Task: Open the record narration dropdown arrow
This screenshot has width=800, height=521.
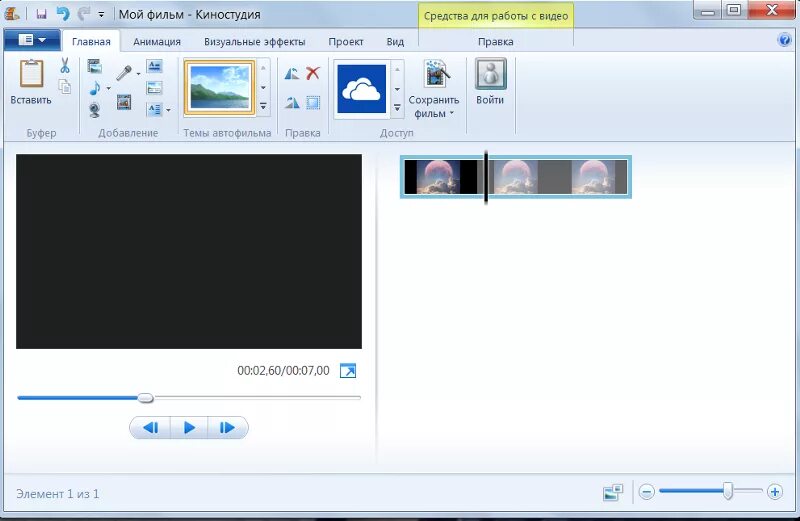Action: coord(138,73)
